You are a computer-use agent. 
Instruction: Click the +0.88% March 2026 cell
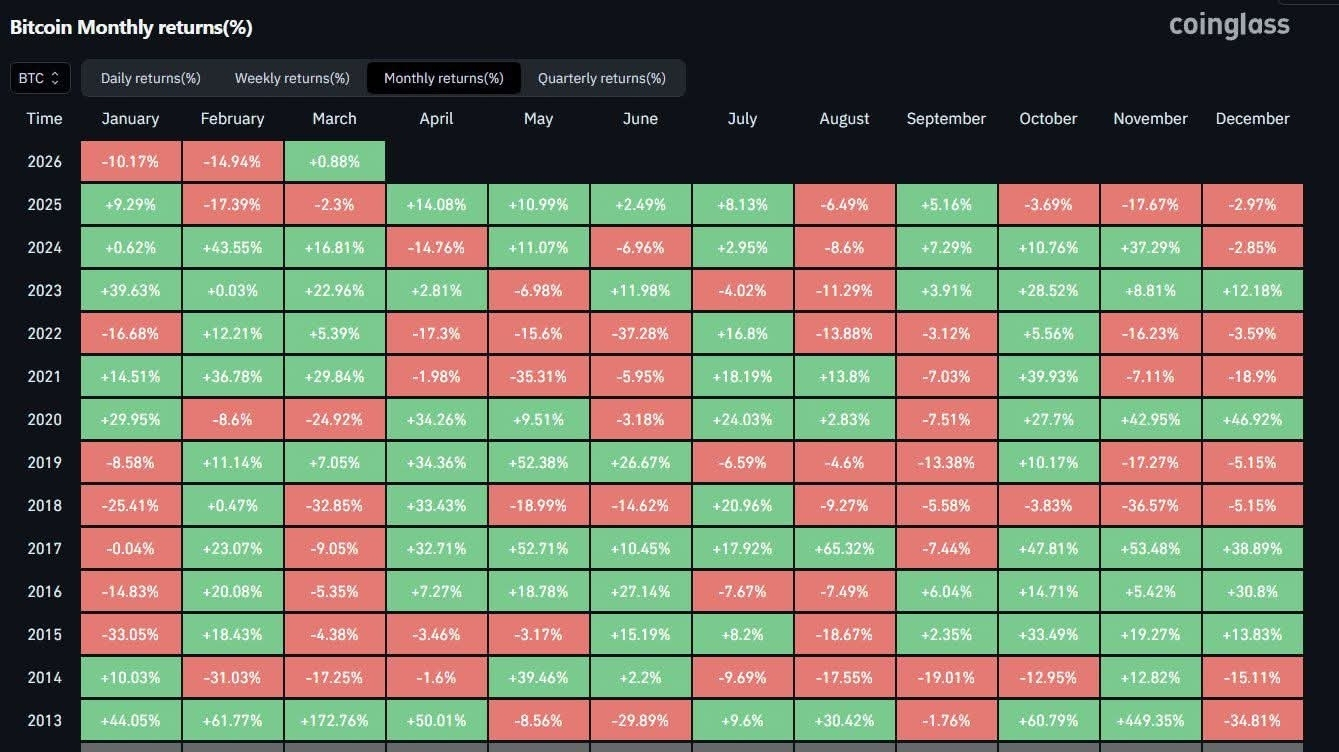coord(334,161)
